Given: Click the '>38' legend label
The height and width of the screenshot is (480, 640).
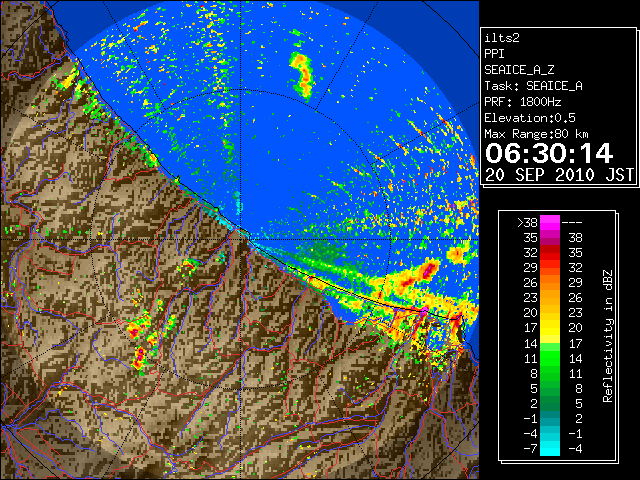Looking at the screenshot, I should pos(527,223).
